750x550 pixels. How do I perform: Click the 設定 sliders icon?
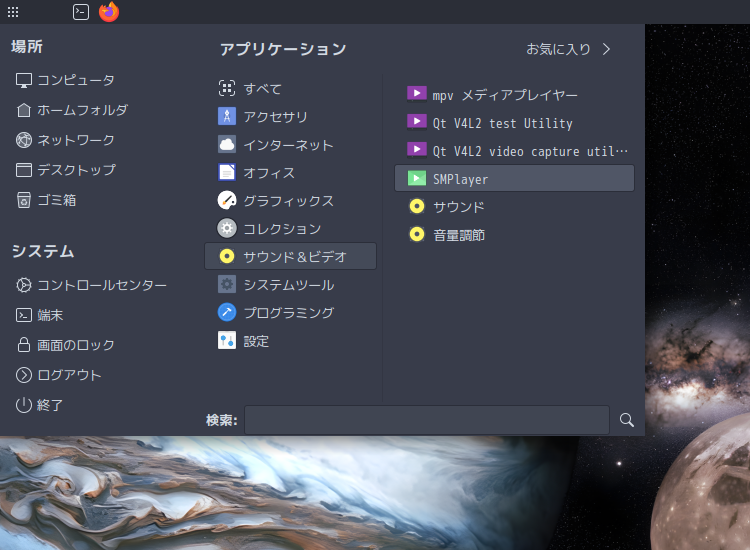227,341
